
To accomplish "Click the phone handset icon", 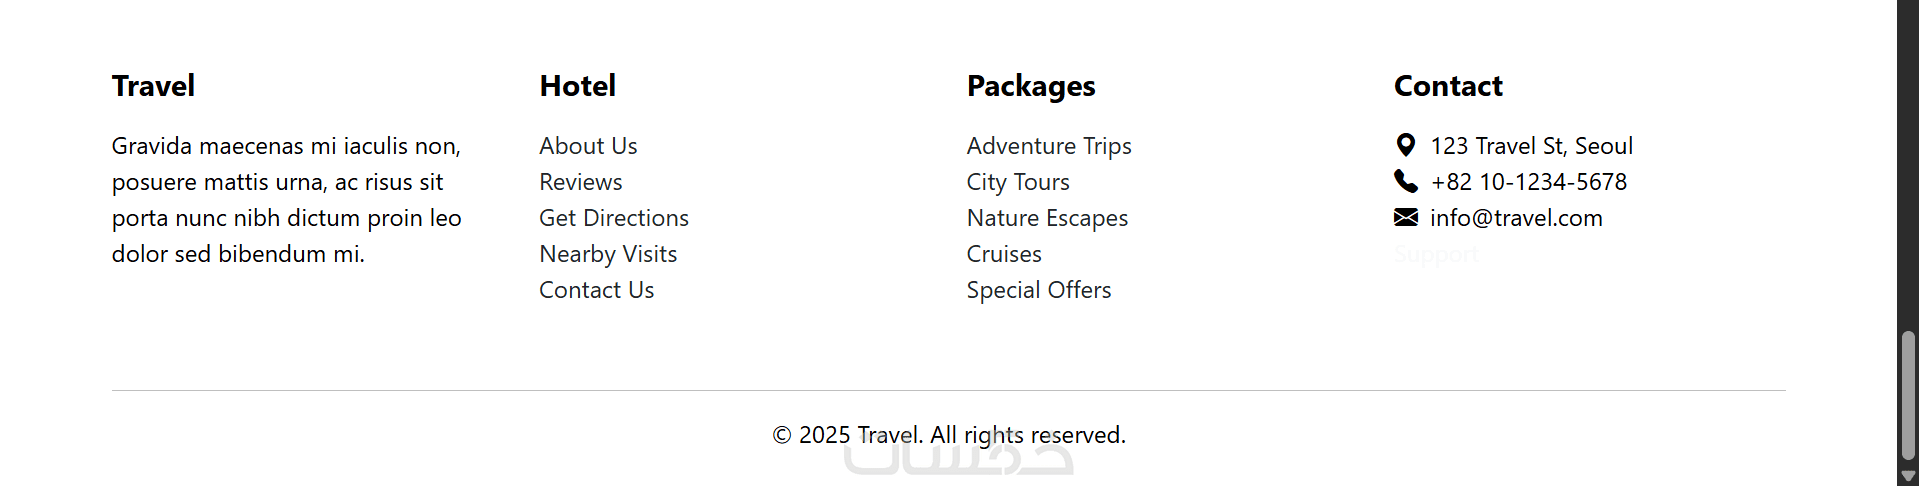I will [x=1405, y=181].
